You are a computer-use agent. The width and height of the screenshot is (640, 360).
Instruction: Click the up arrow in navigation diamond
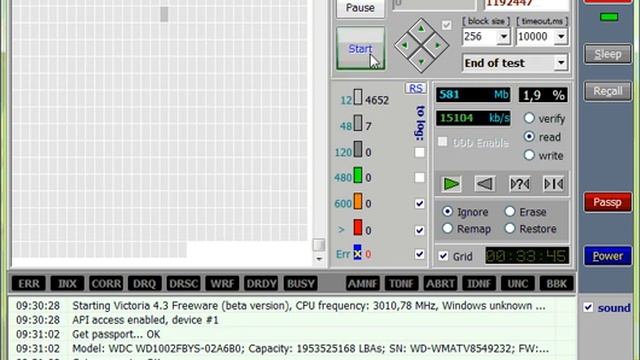(x=421, y=29)
